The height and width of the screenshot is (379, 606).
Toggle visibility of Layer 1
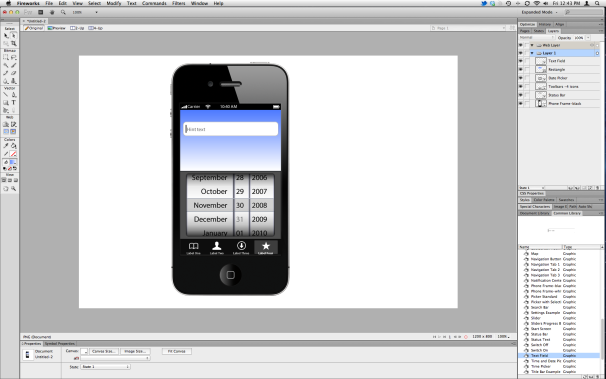point(521,53)
